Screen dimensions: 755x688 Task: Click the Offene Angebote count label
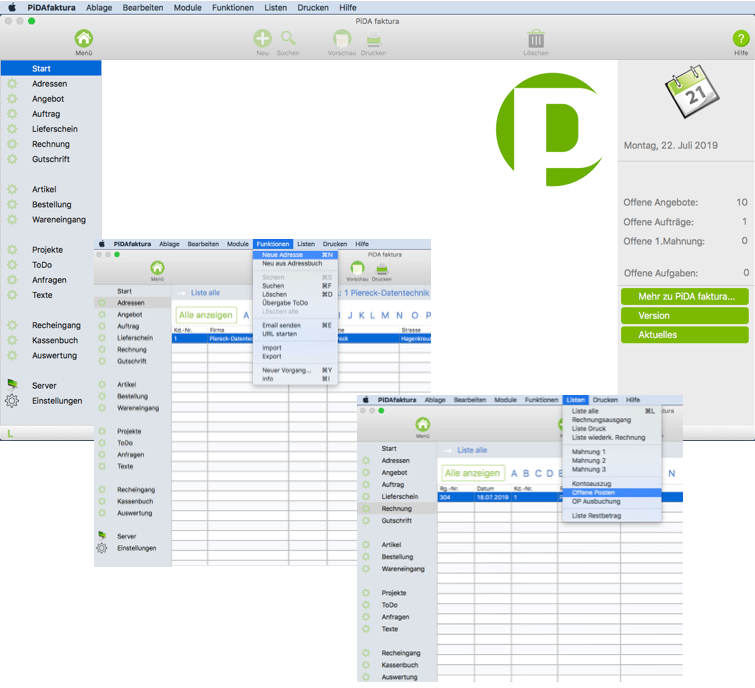[x=661, y=202]
